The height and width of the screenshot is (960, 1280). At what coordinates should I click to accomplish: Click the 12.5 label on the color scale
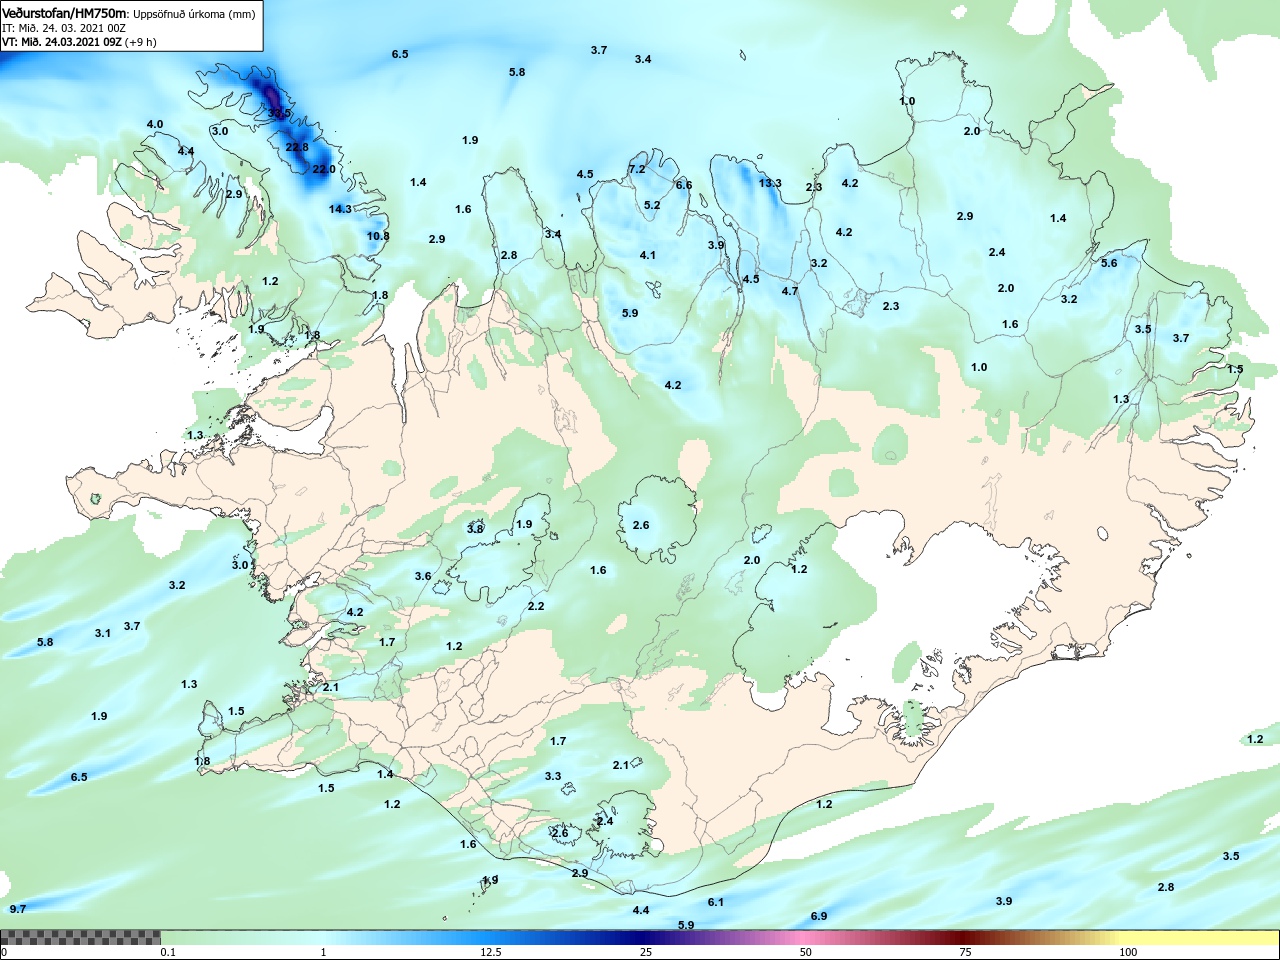pos(491,952)
